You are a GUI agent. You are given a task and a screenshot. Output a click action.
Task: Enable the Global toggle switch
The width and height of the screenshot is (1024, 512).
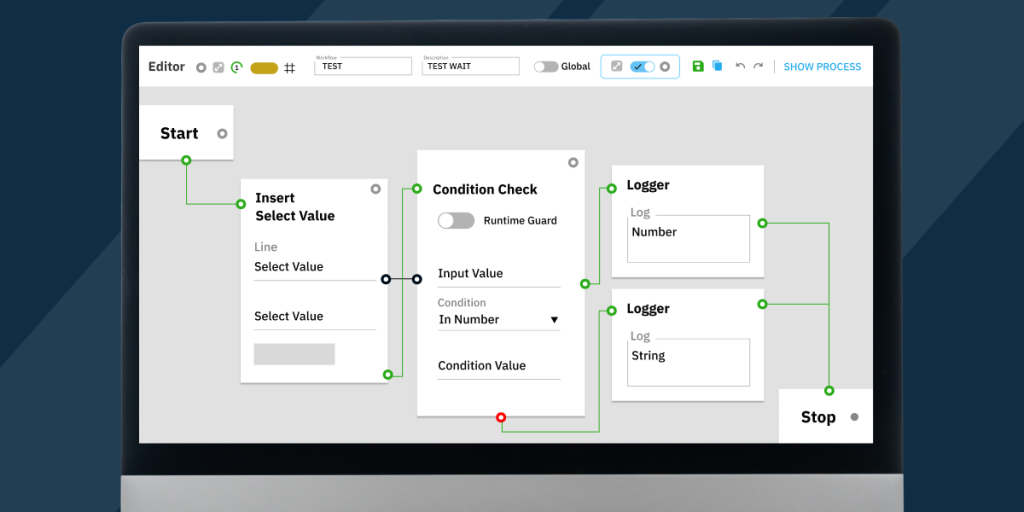[546, 67]
